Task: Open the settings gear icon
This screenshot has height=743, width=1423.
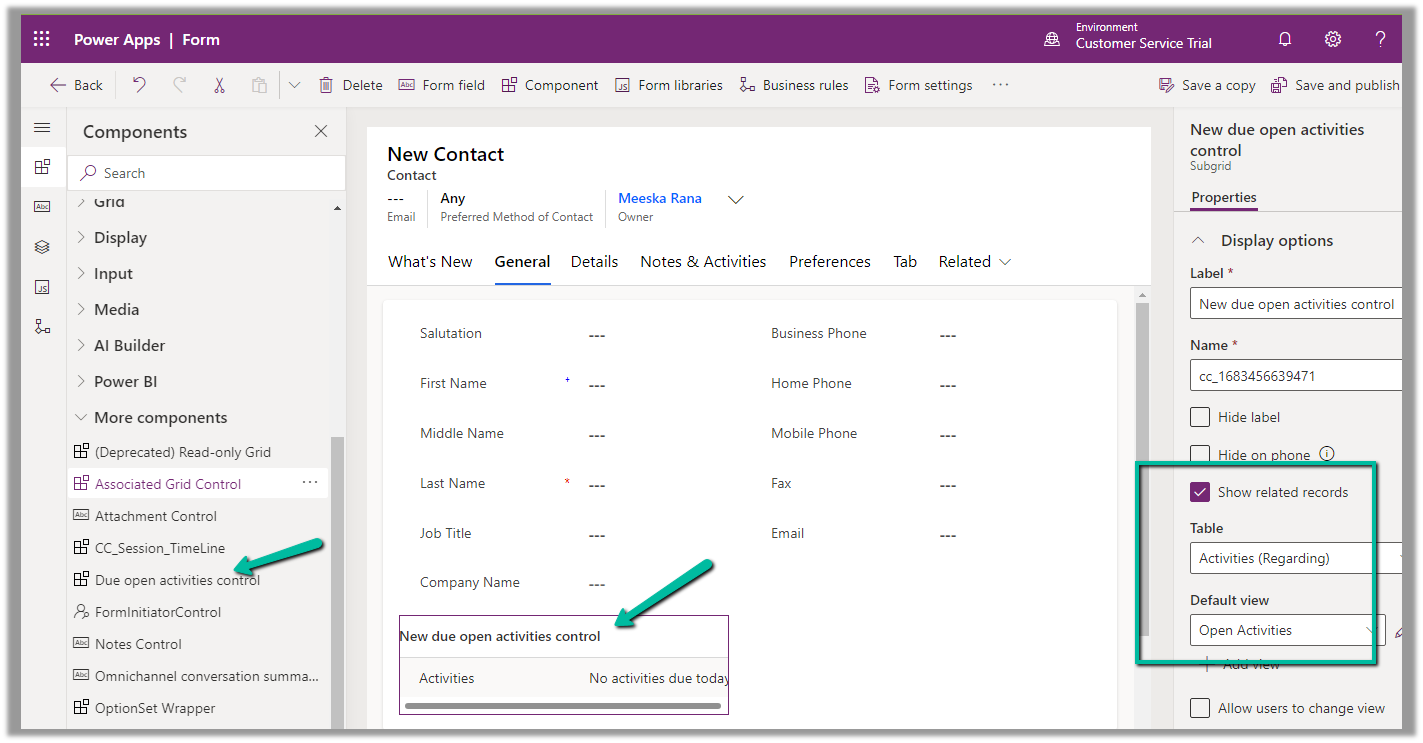Action: (1333, 40)
